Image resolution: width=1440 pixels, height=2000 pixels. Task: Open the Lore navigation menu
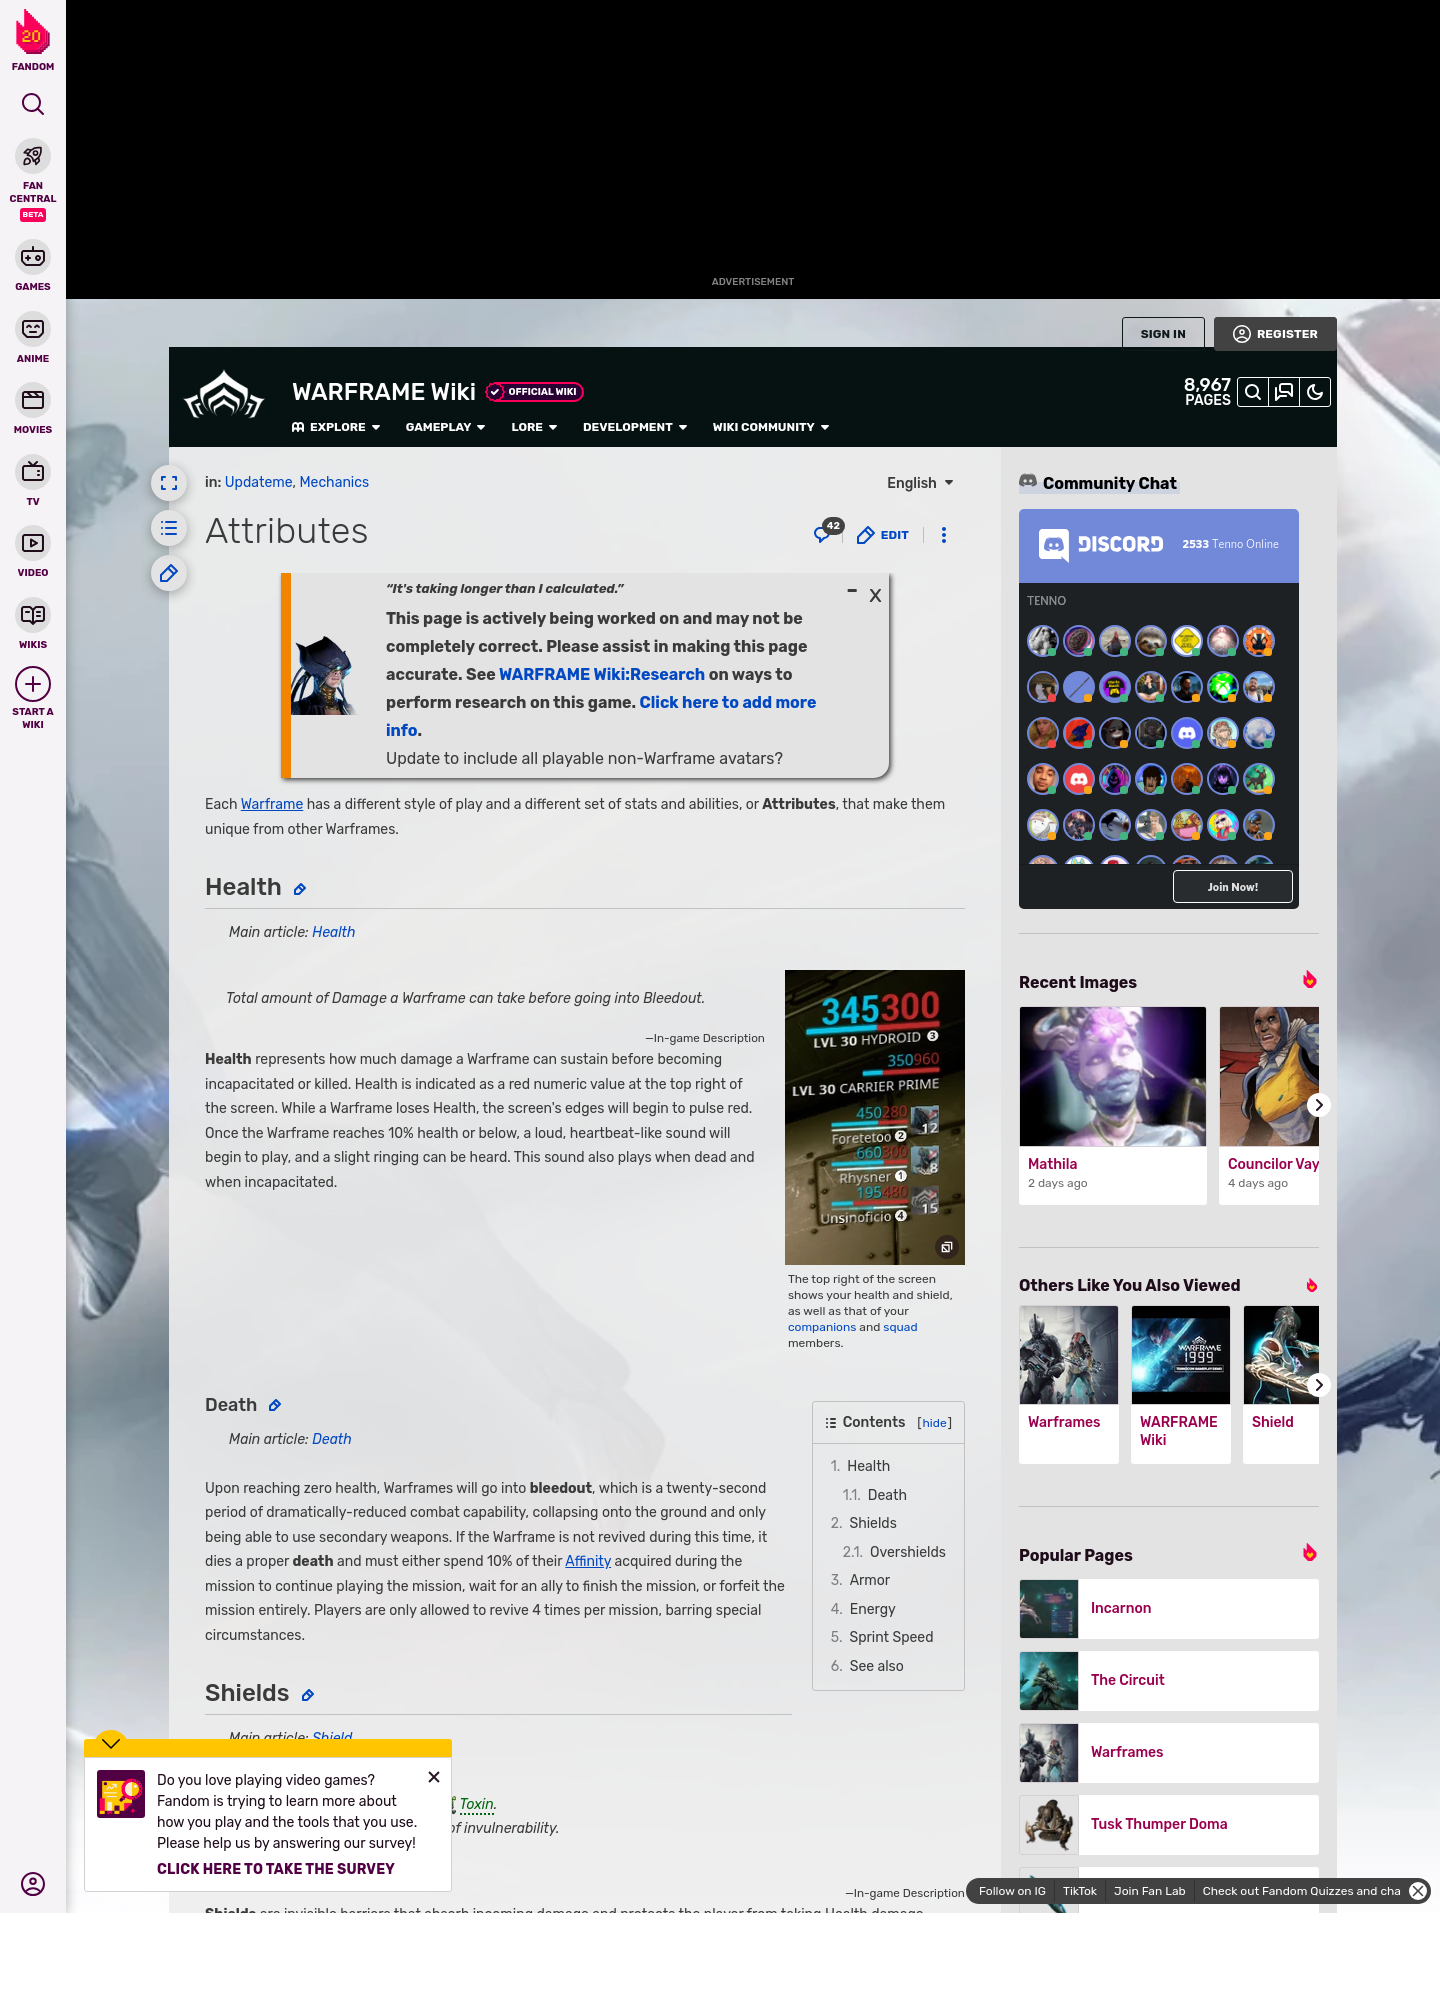click(x=534, y=427)
